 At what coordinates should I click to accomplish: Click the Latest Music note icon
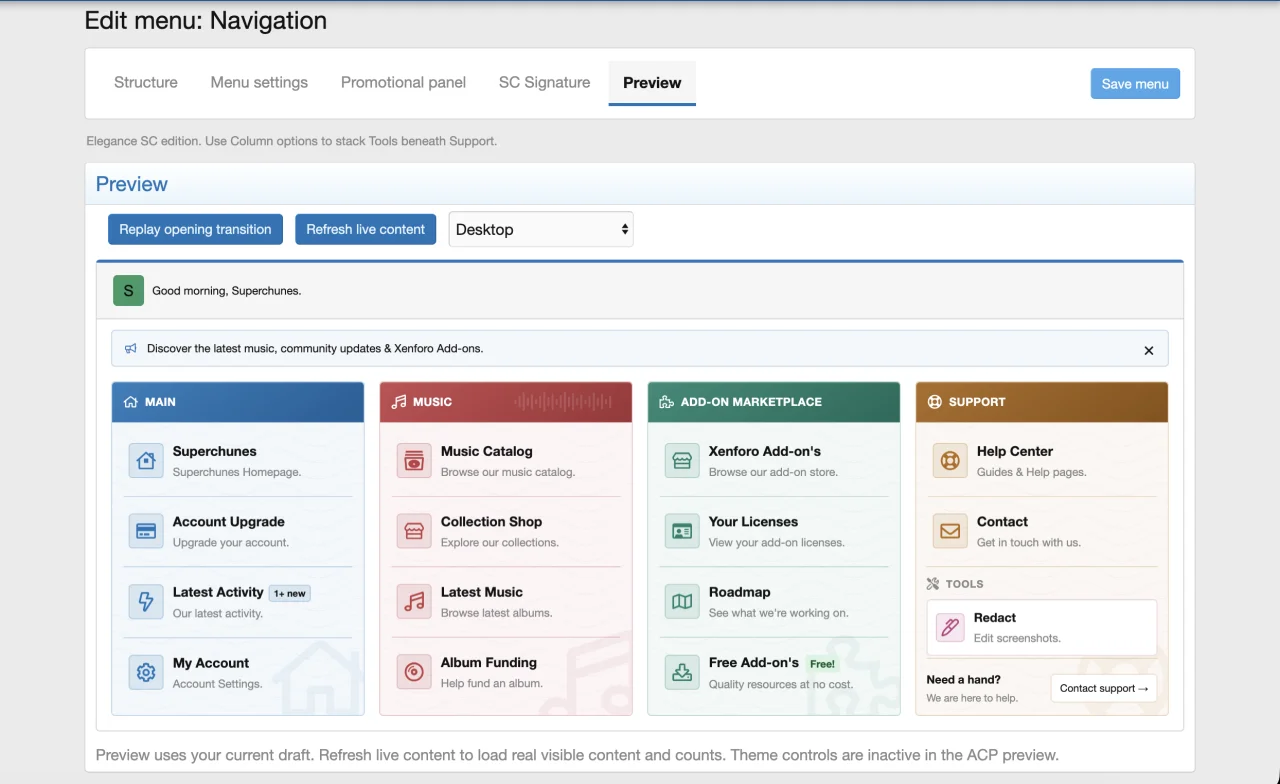pyautogui.click(x=414, y=602)
